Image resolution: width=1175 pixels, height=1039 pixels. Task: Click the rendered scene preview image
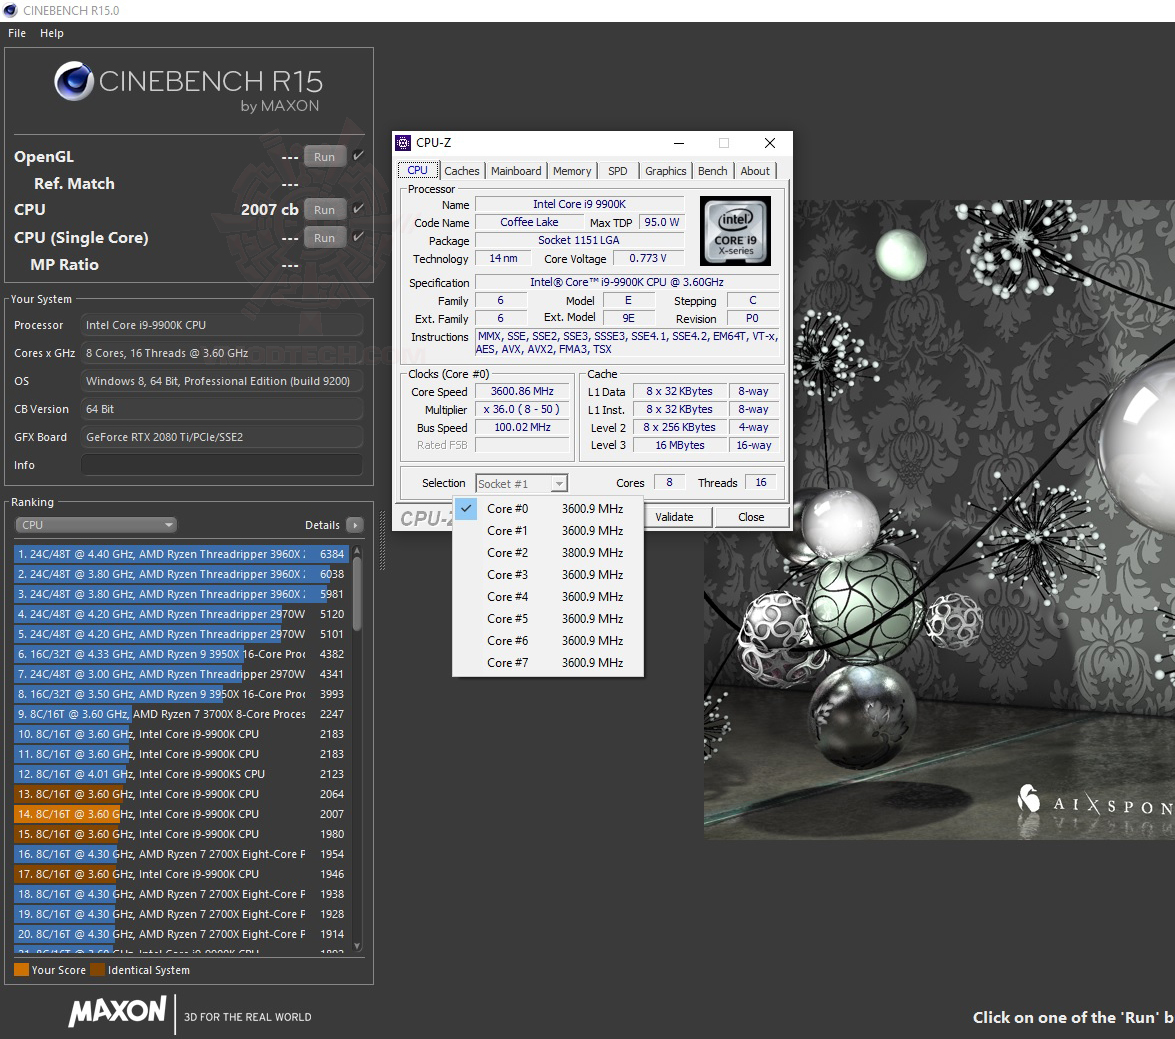939,519
